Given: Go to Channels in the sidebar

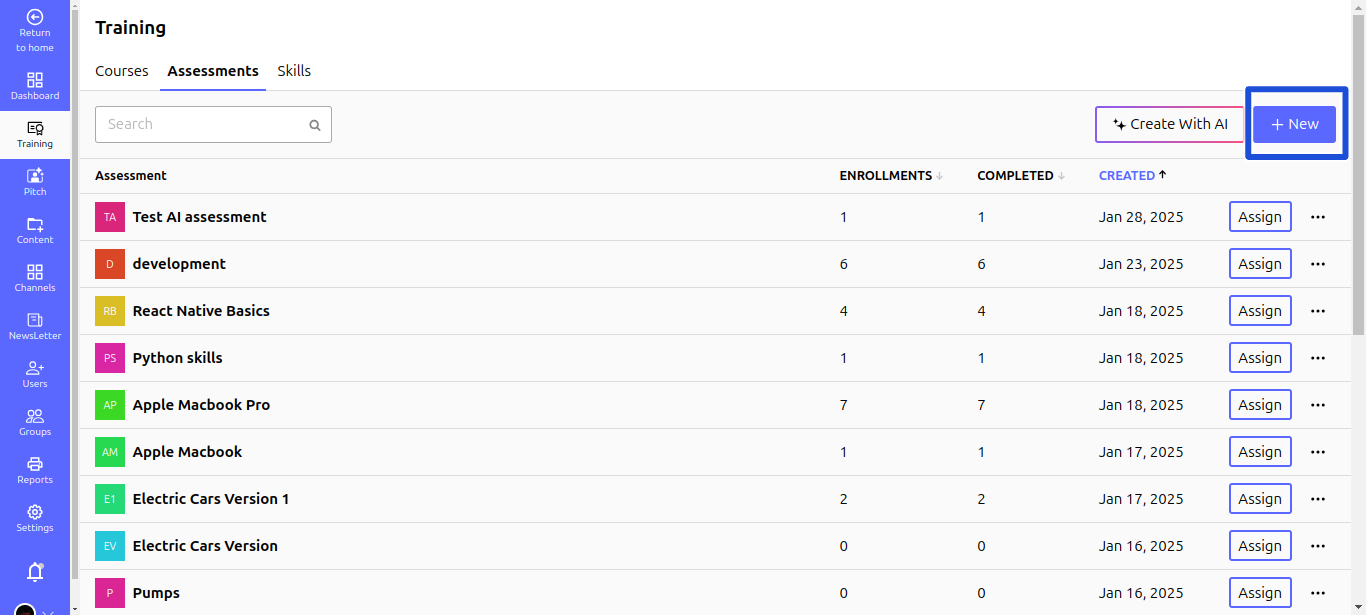Looking at the screenshot, I should (35, 272).
